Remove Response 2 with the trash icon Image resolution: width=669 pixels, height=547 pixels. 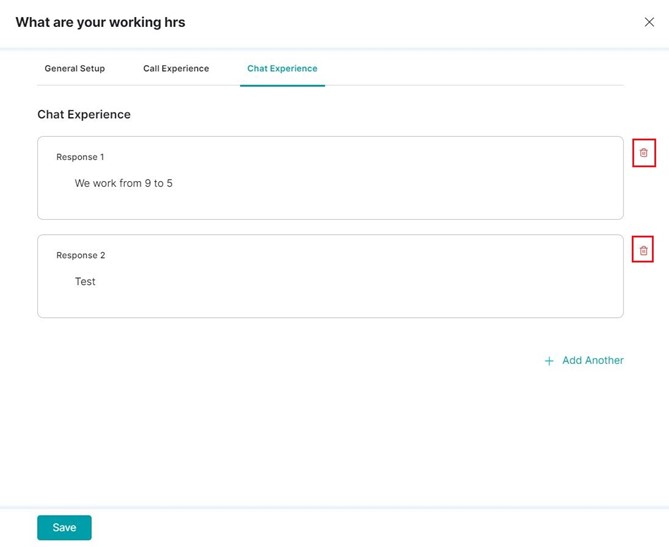point(643,250)
